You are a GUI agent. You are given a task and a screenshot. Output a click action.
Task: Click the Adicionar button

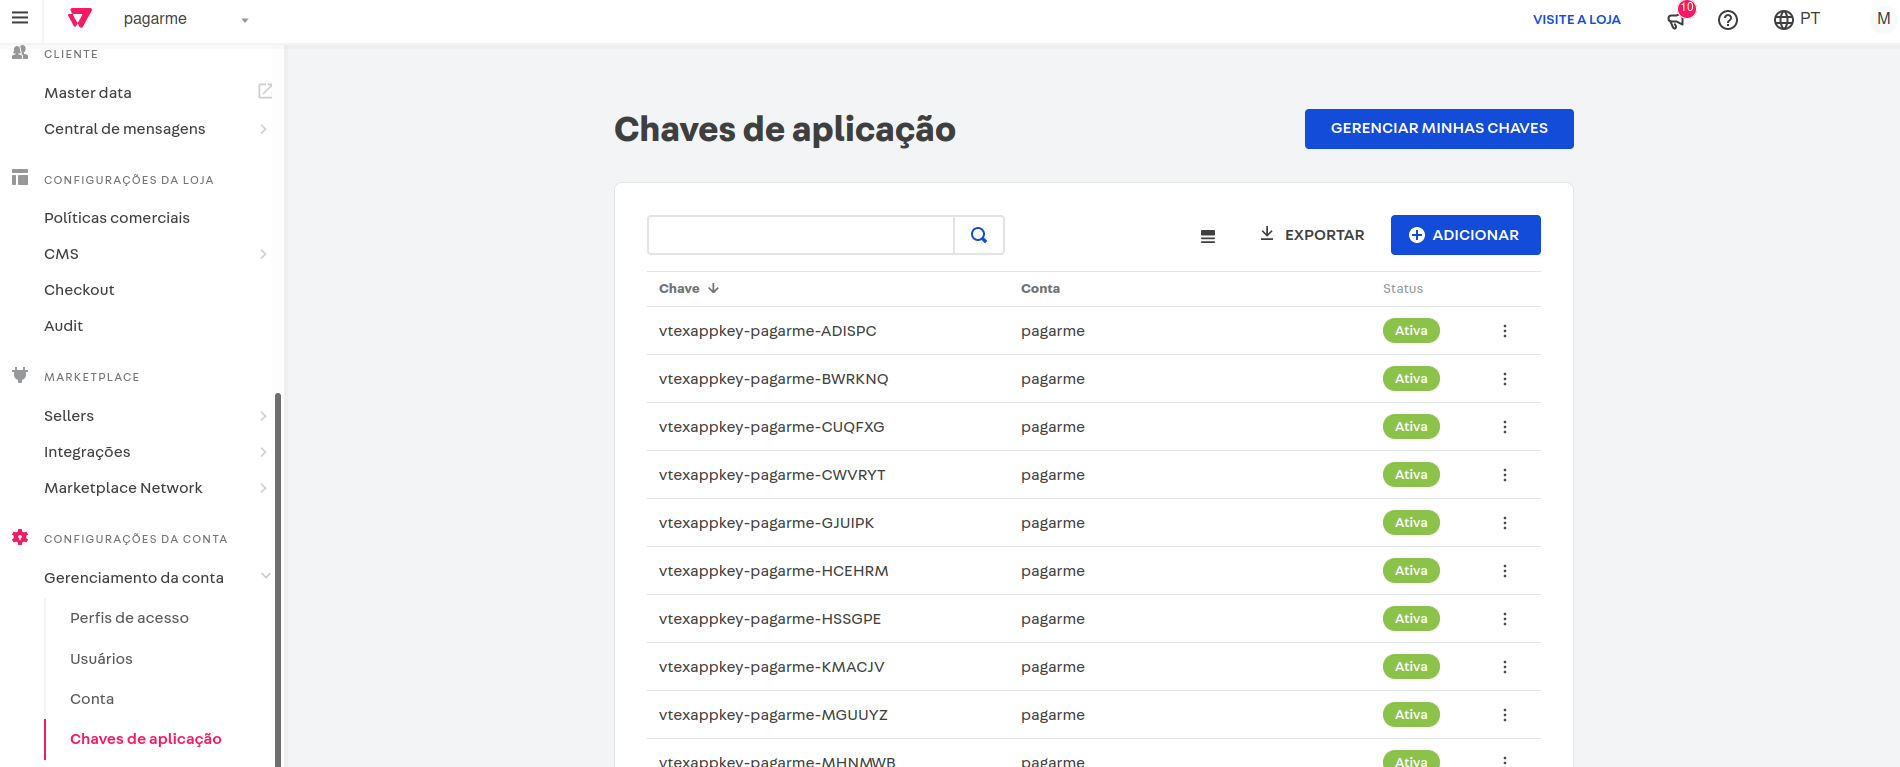(1465, 235)
